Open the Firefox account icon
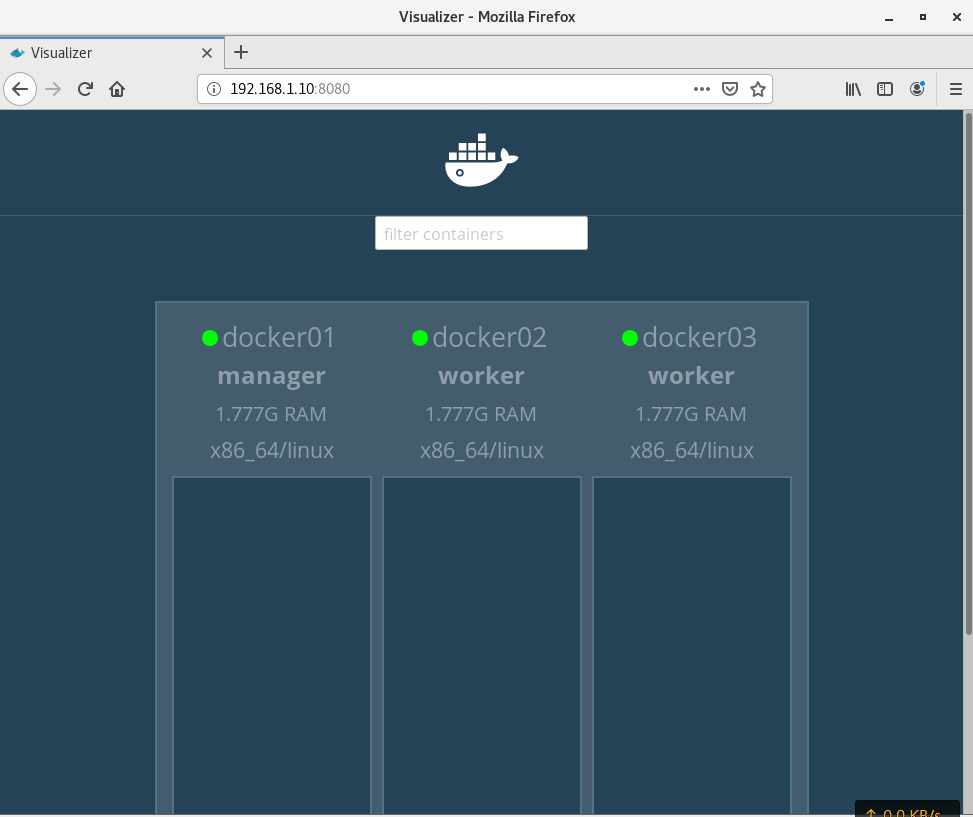The height and width of the screenshot is (817, 973). [x=917, y=89]
